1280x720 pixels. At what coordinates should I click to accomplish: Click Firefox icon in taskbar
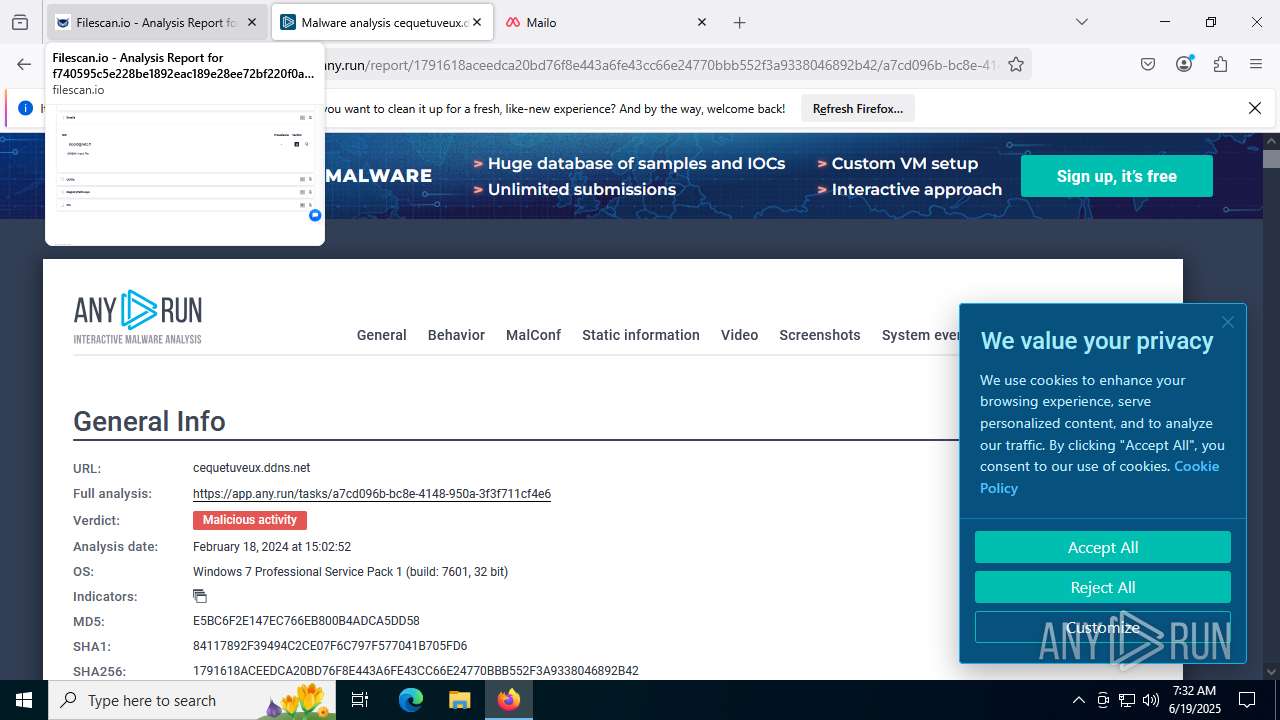click(509, 700)
